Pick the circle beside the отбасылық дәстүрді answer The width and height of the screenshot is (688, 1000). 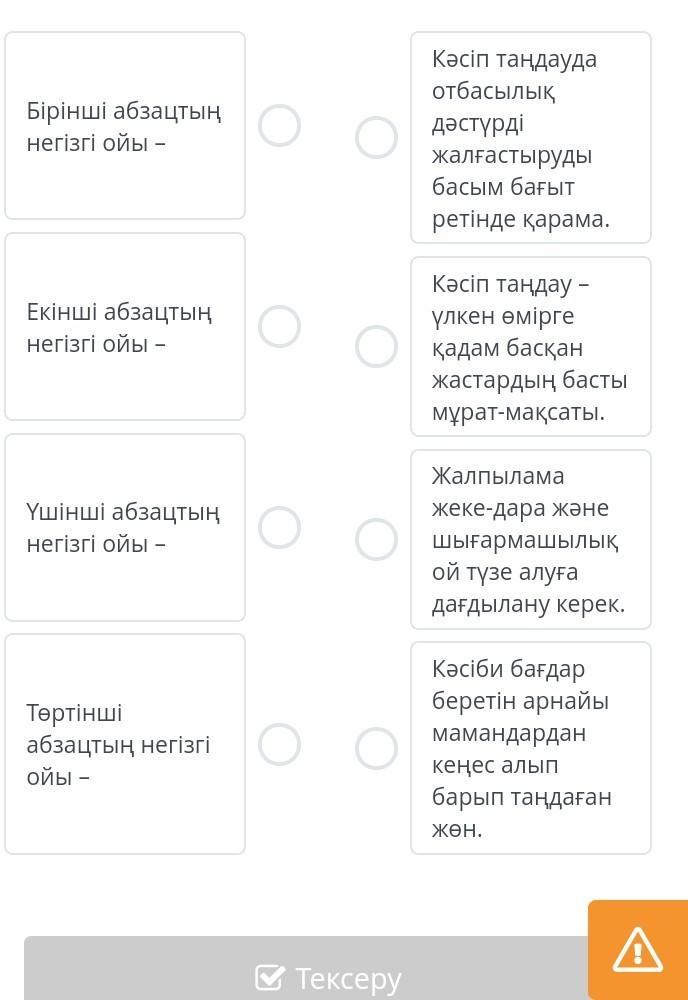(377, 138)
